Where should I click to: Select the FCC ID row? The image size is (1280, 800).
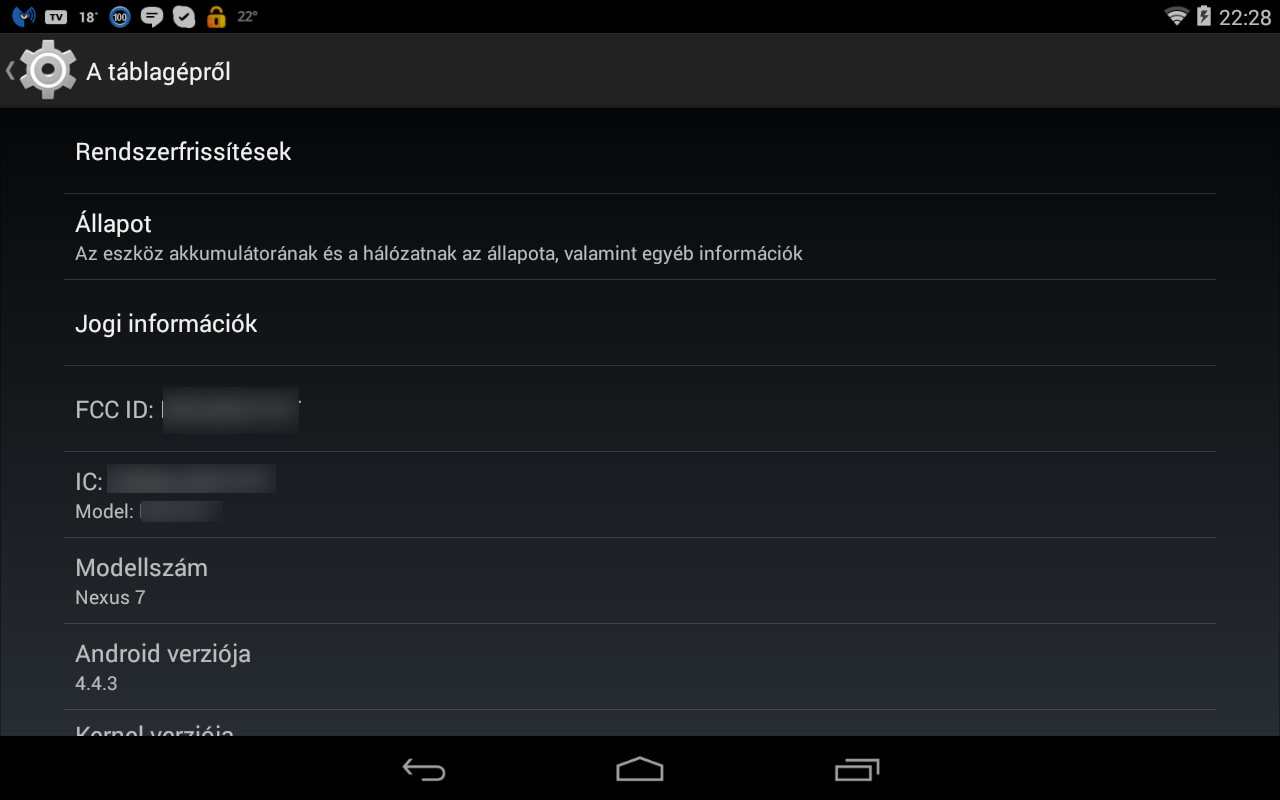[640, 409]
